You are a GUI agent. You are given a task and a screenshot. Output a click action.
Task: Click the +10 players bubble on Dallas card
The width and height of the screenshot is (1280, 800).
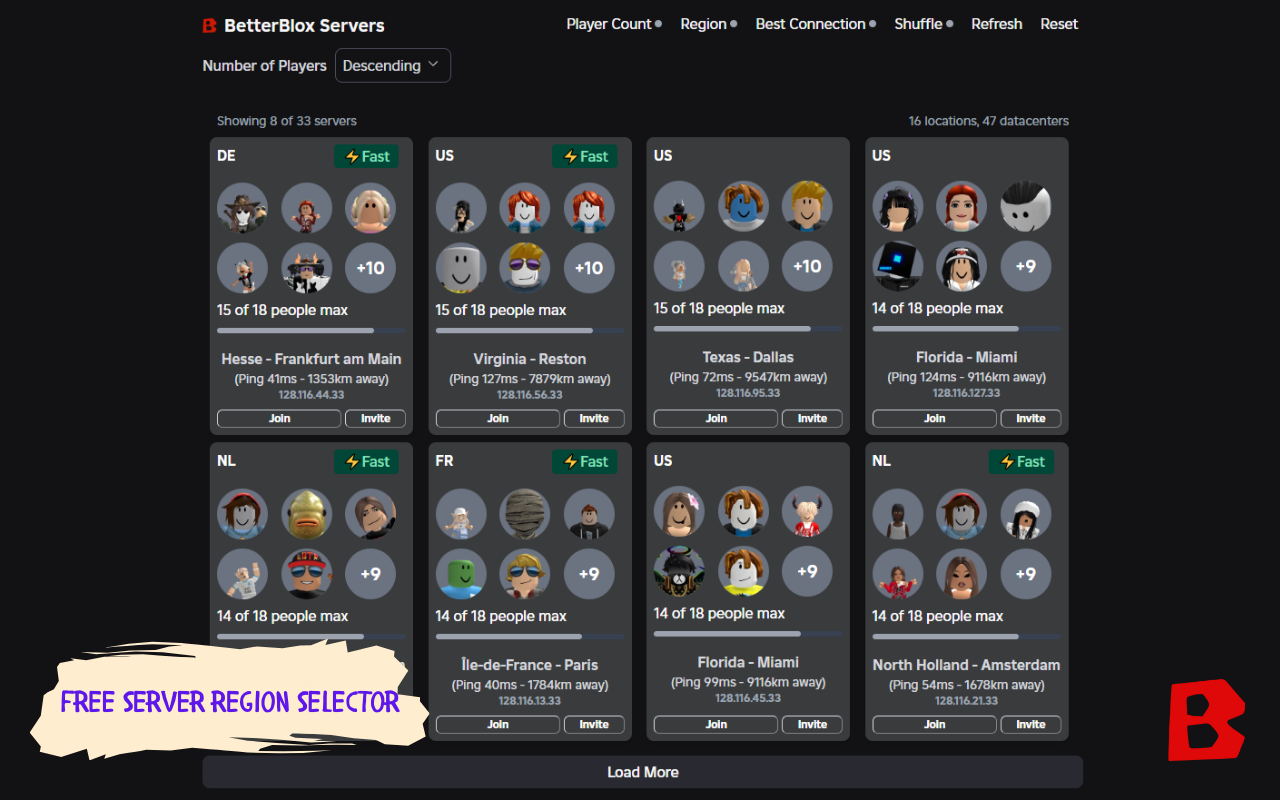click(807, 266)
